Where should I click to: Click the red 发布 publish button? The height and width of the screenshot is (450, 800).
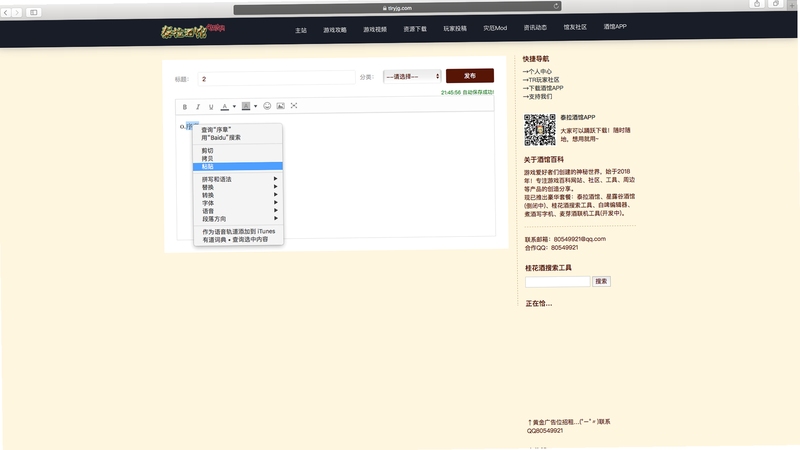pyautogui.click(x=470, y=76)
